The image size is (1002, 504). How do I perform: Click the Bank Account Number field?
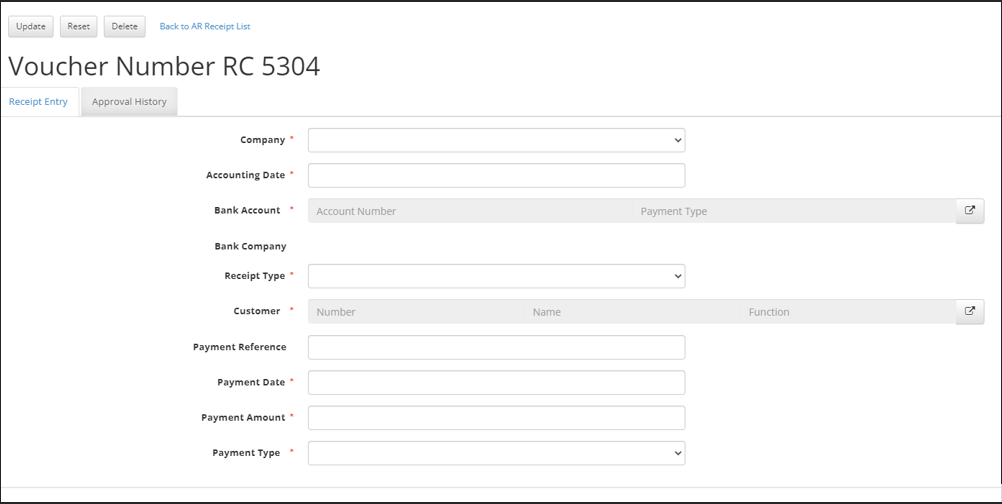470,211
